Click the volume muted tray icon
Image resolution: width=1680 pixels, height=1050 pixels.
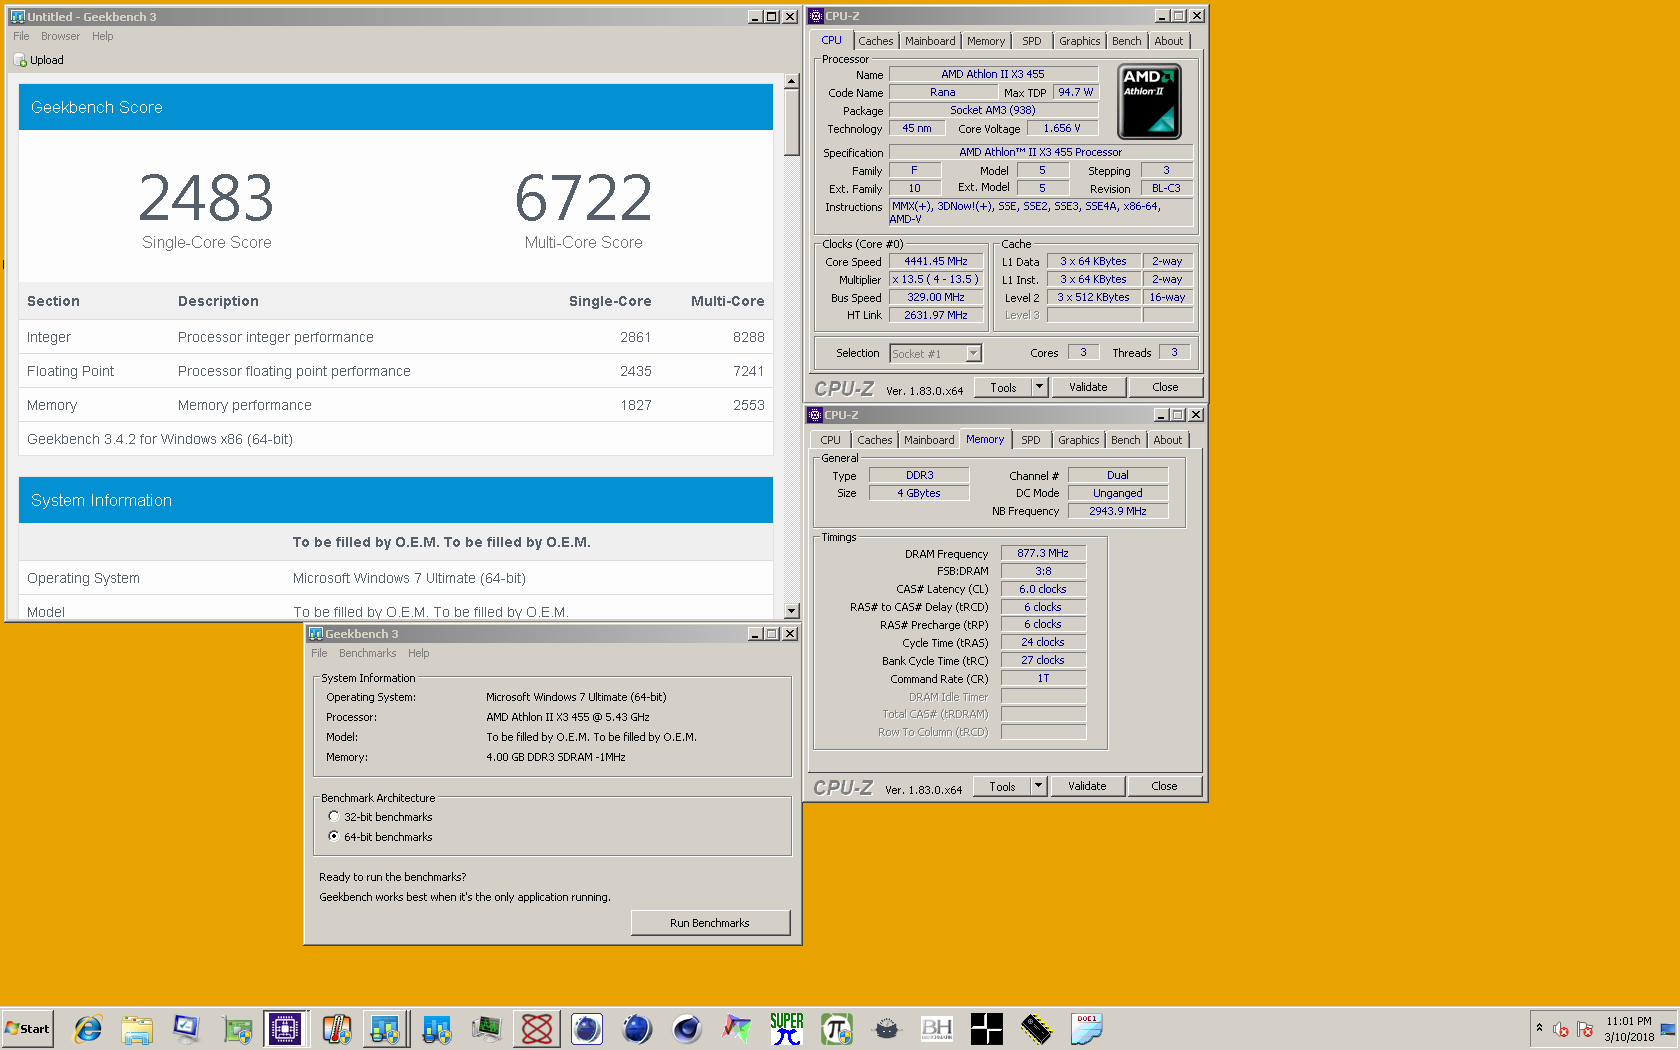(x=1561, y=1029)
